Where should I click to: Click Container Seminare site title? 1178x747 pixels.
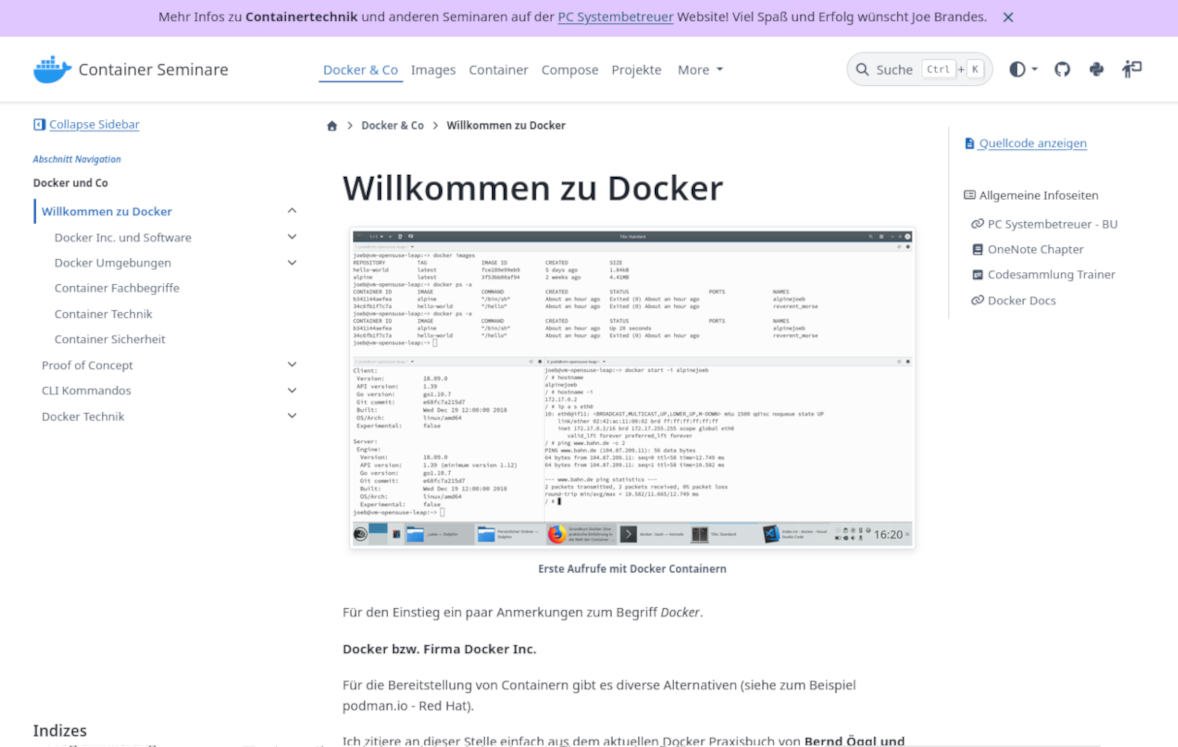tap(153, 69)
